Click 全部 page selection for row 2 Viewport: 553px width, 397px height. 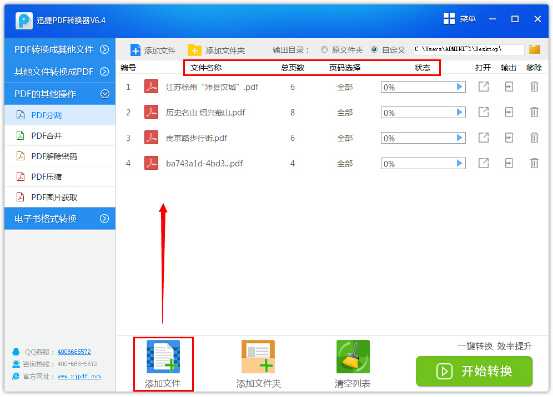pyautogui.click(x=345, y=112)
